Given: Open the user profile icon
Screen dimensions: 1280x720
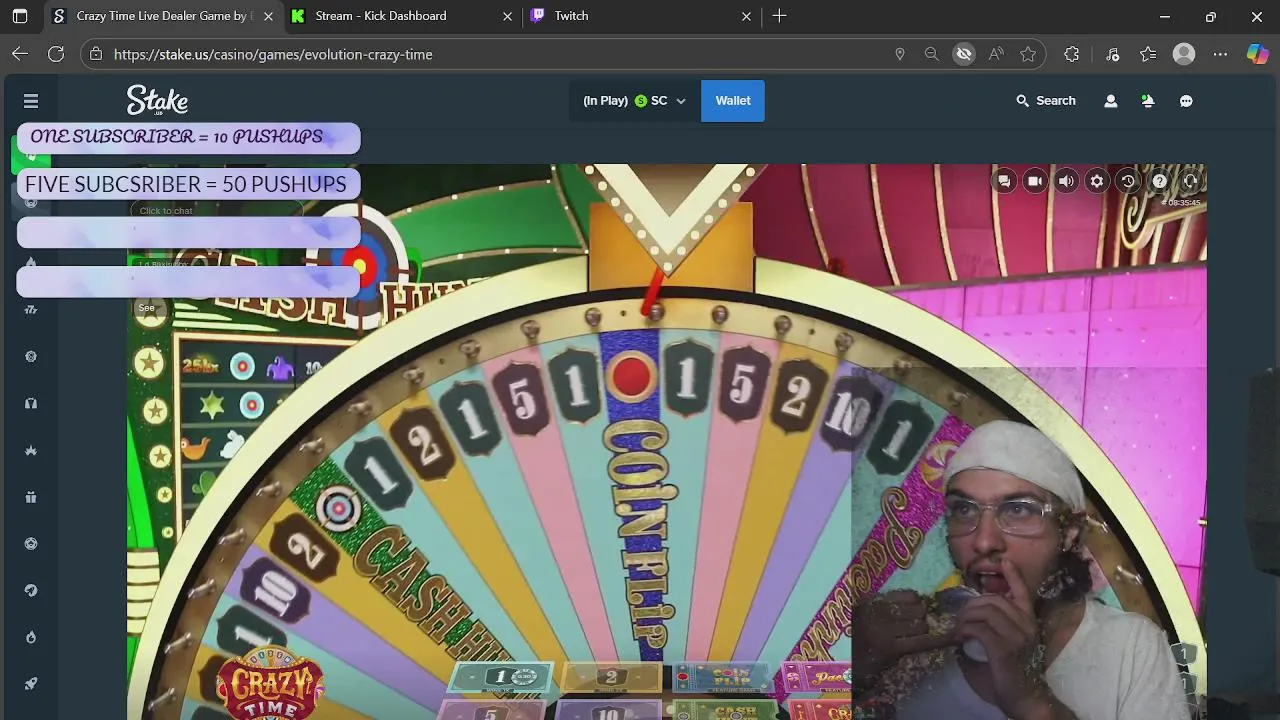Looking at the screenshot, I should (1110, 101).
